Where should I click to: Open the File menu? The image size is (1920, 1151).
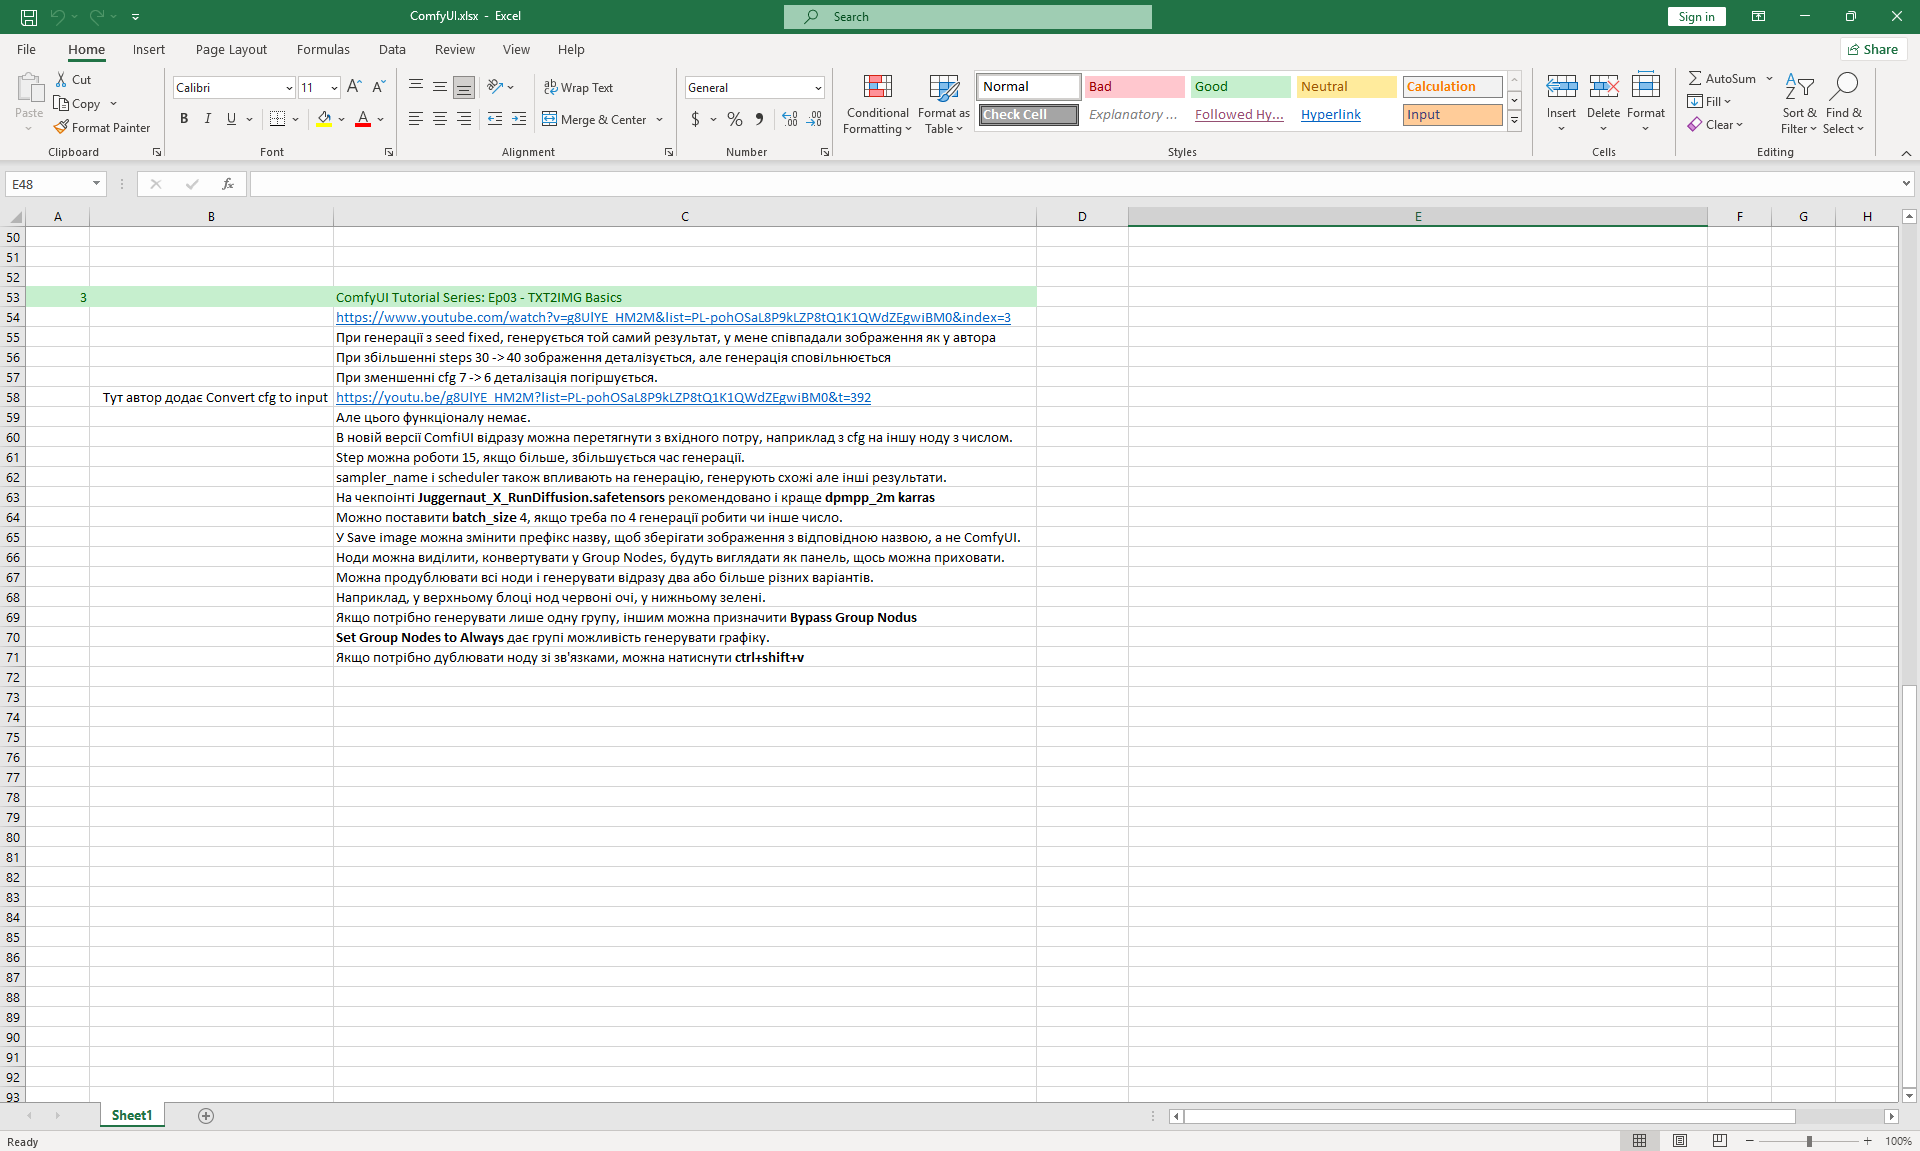(x=27, y=49)
